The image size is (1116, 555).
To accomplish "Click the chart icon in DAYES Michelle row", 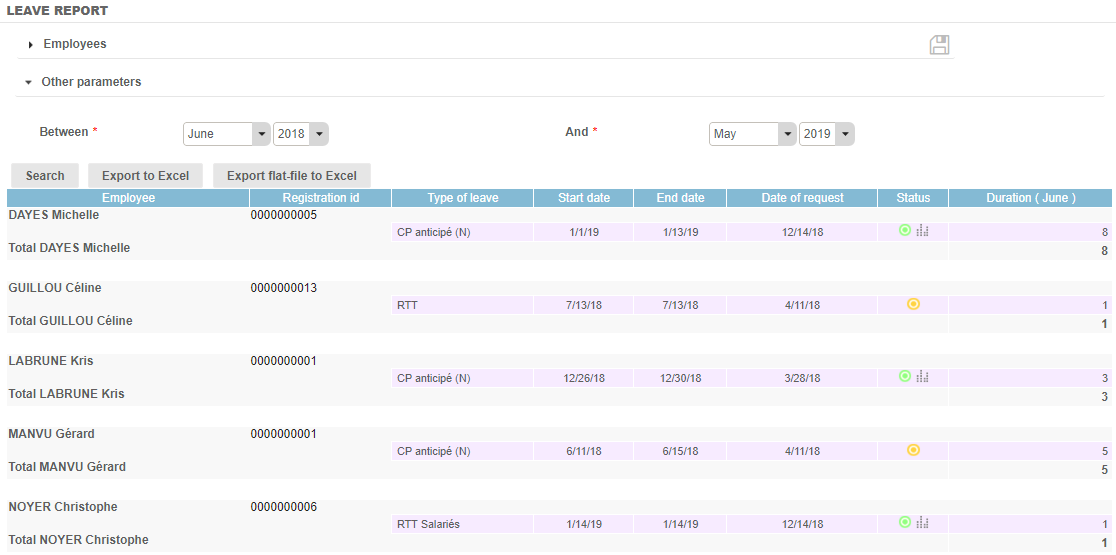I will coord(922,231).
